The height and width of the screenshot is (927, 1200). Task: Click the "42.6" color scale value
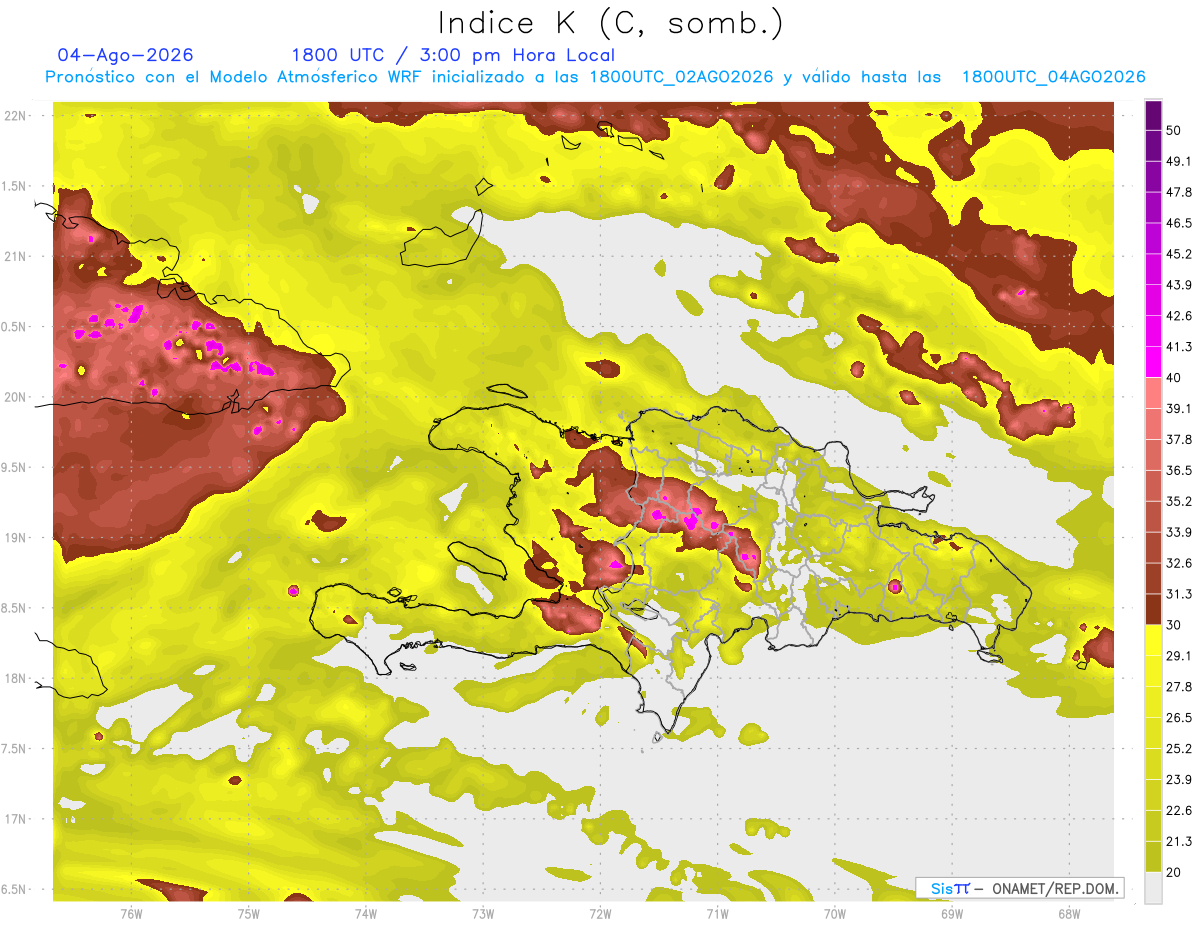coord(1179,316)
